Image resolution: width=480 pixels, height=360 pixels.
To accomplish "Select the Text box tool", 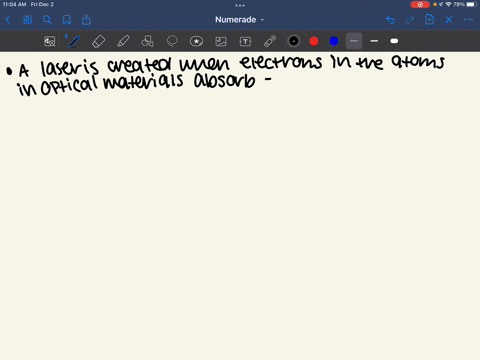I will point(245,41).
